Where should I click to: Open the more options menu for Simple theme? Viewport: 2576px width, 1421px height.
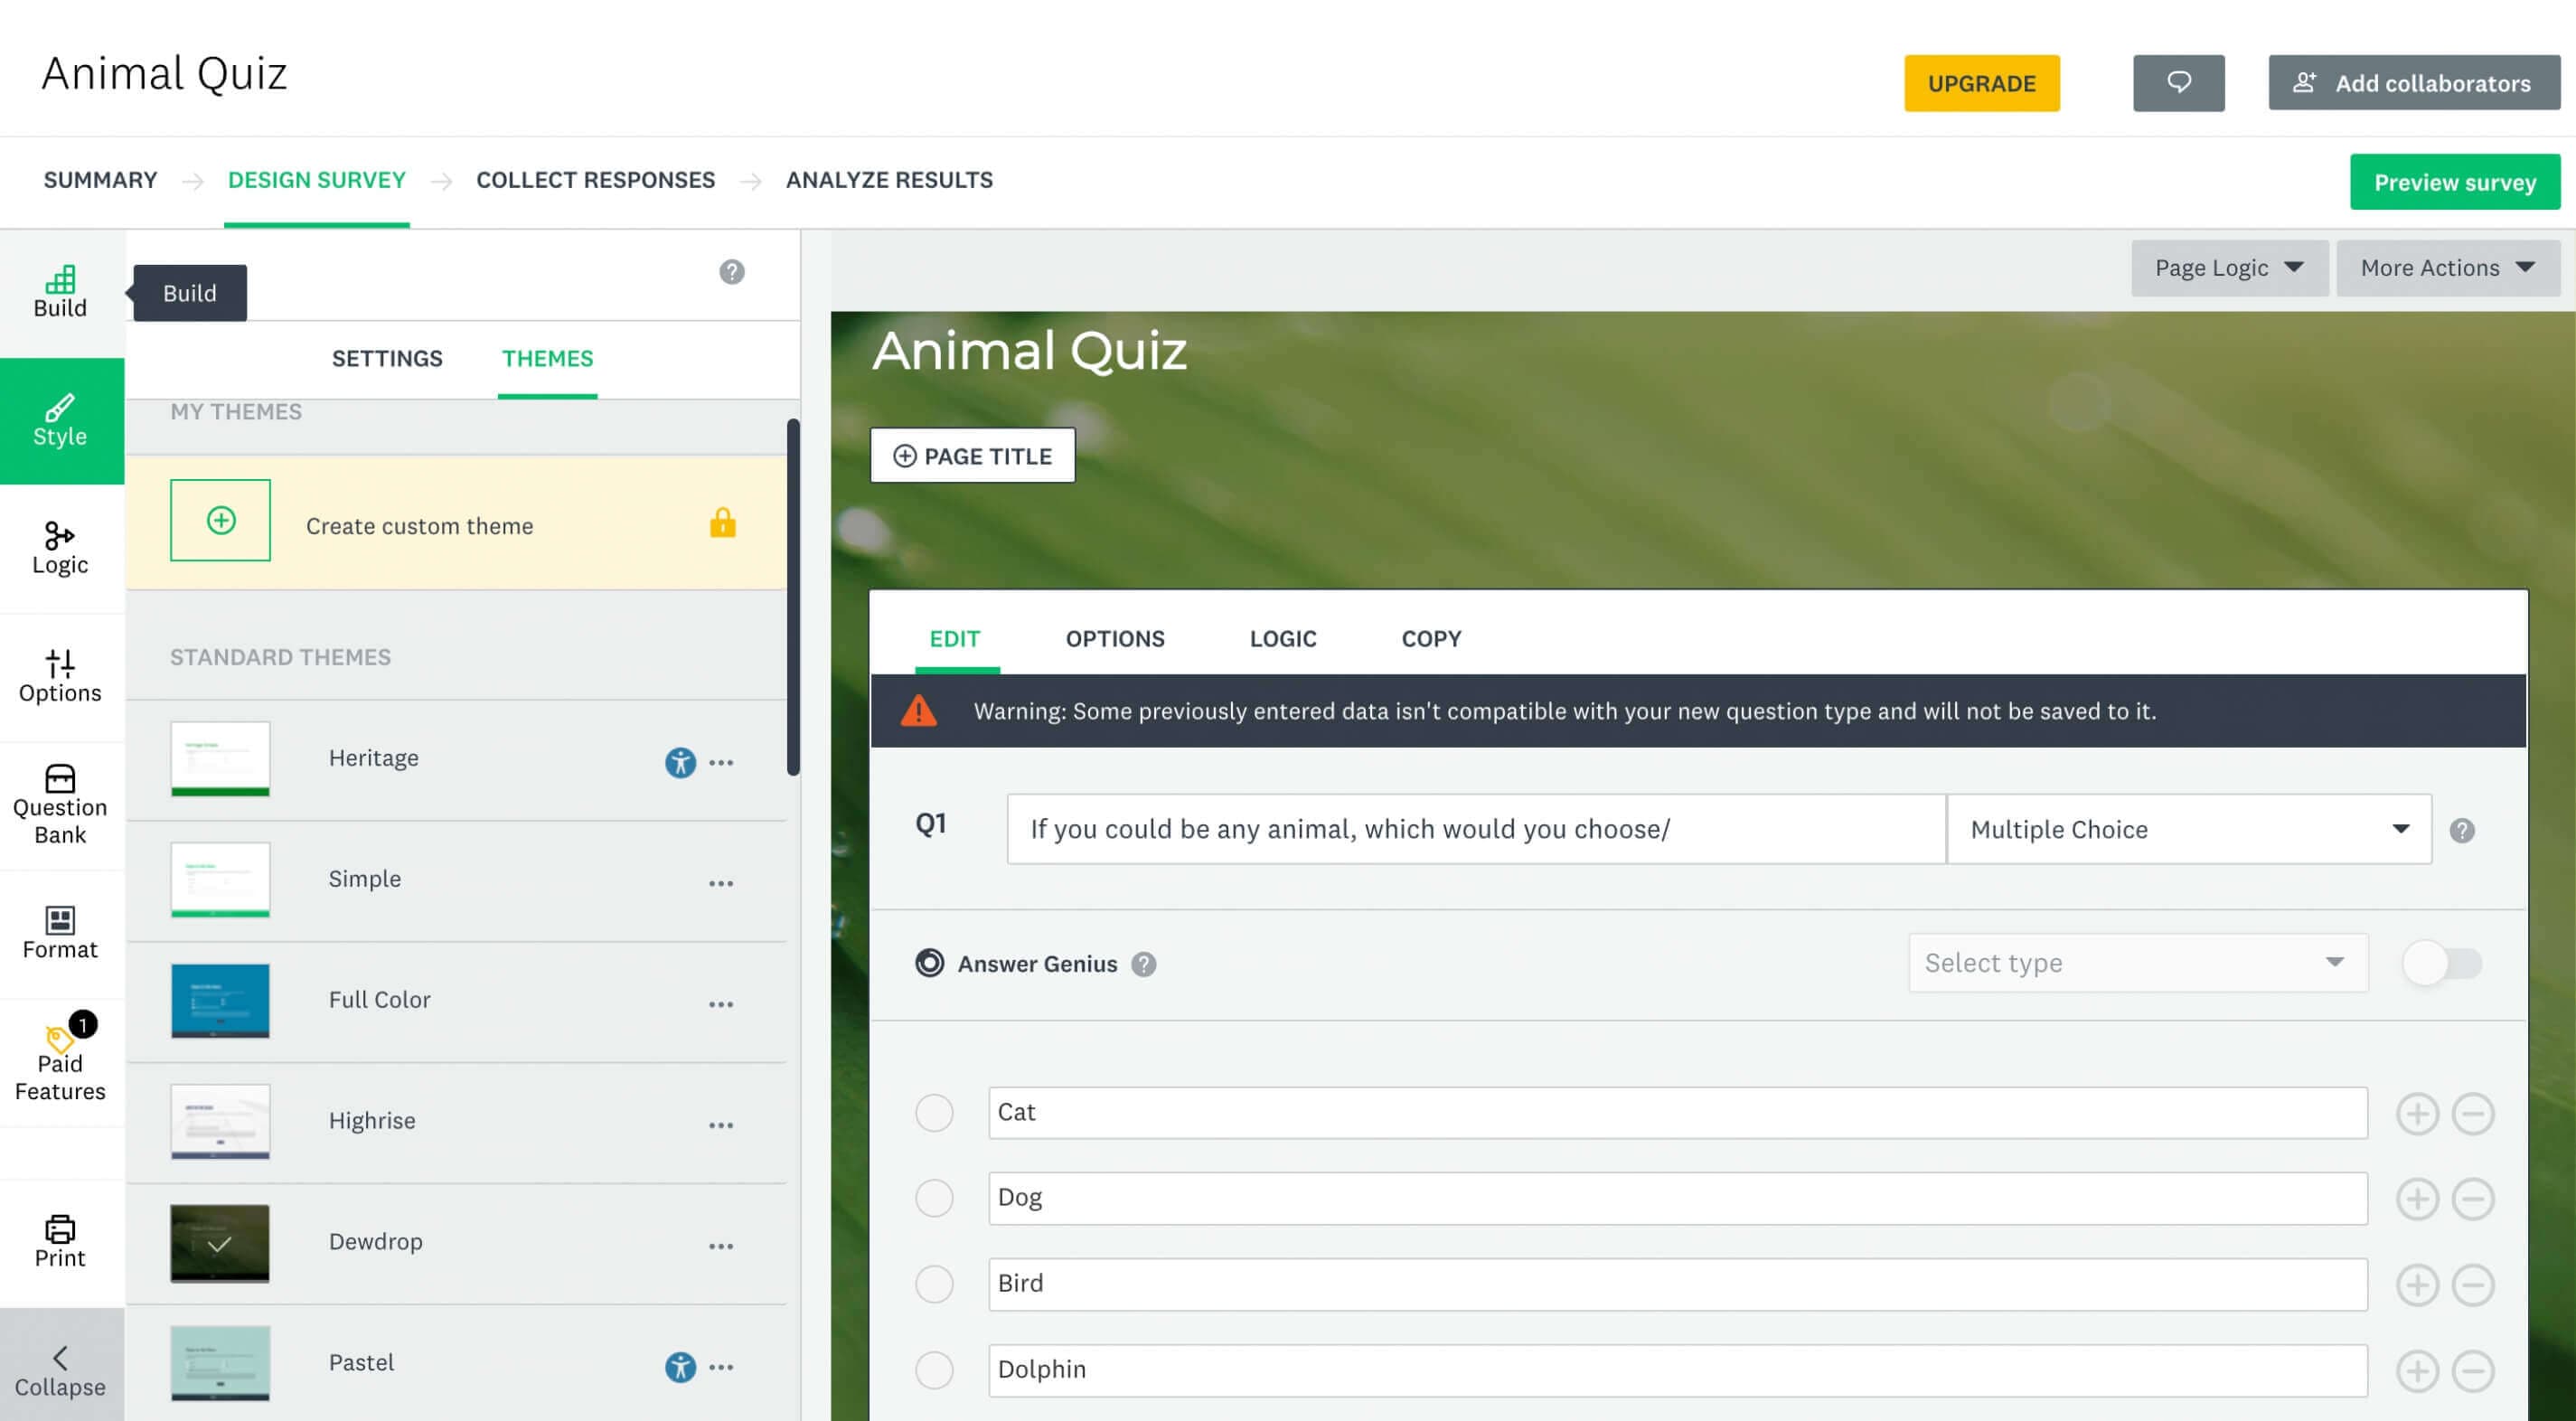click(x=721, y=883)
